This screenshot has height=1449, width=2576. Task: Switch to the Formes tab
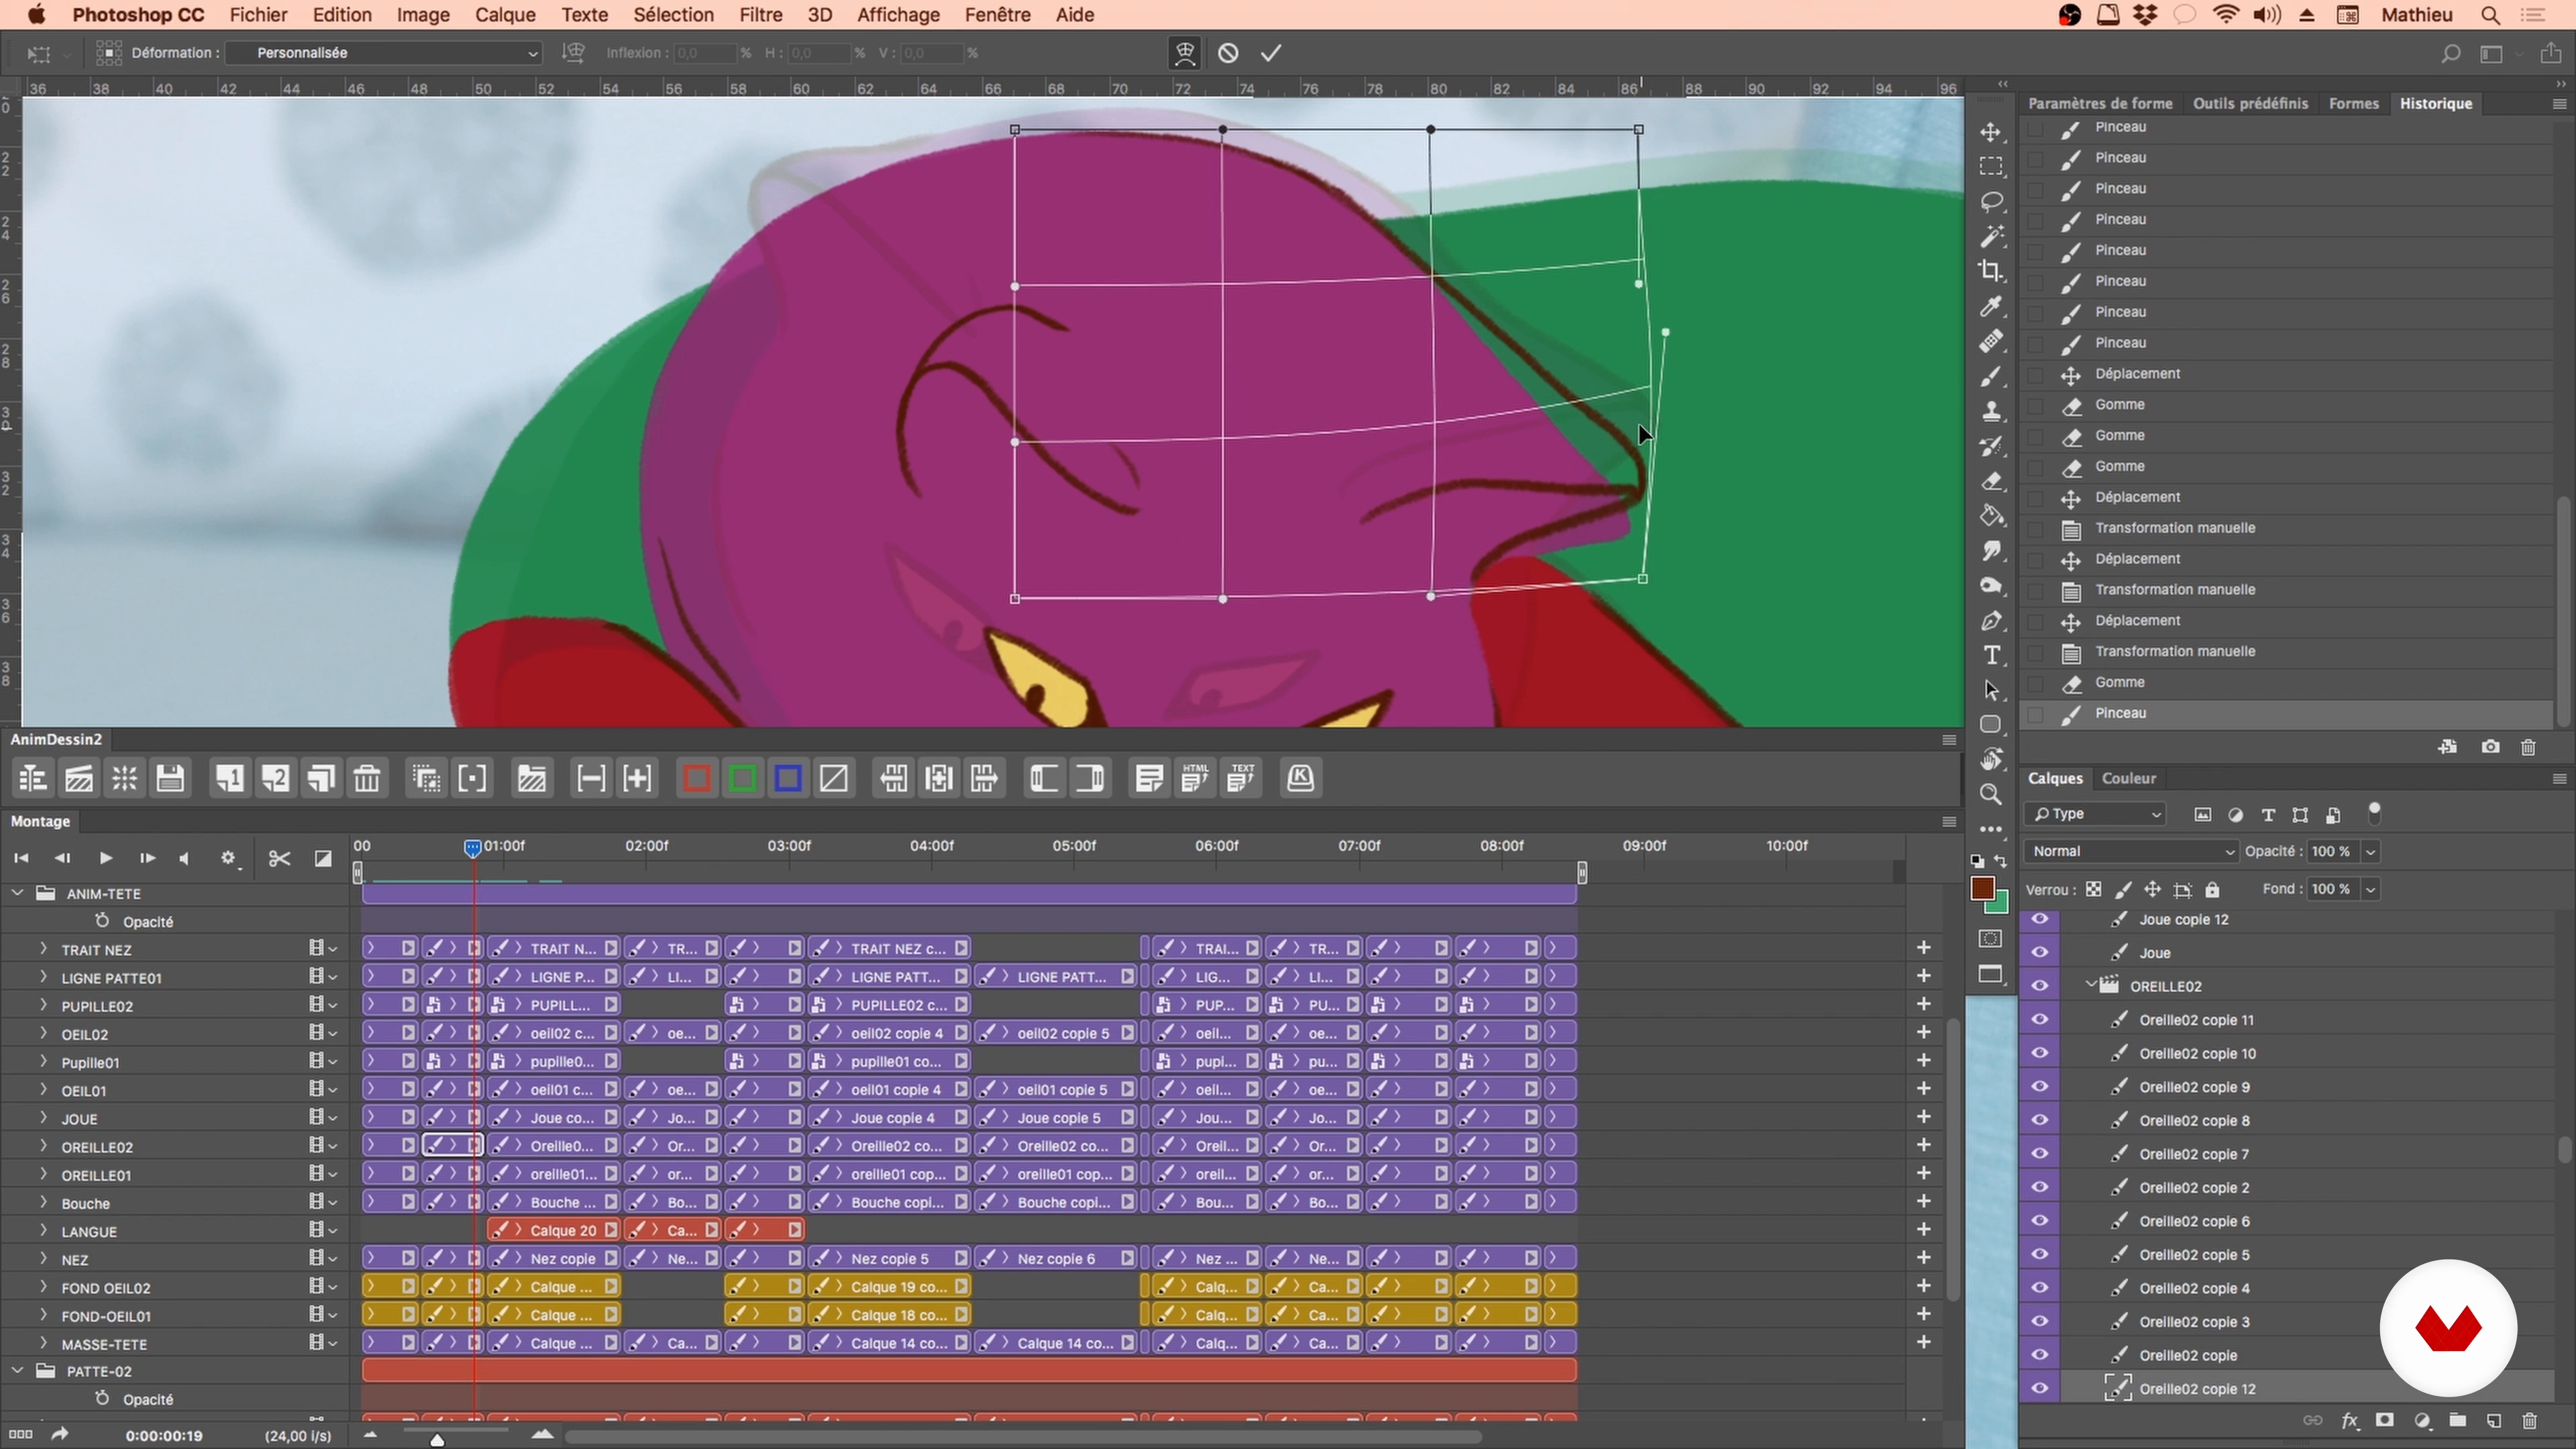pyautogui.click(x=2353, y=103)
